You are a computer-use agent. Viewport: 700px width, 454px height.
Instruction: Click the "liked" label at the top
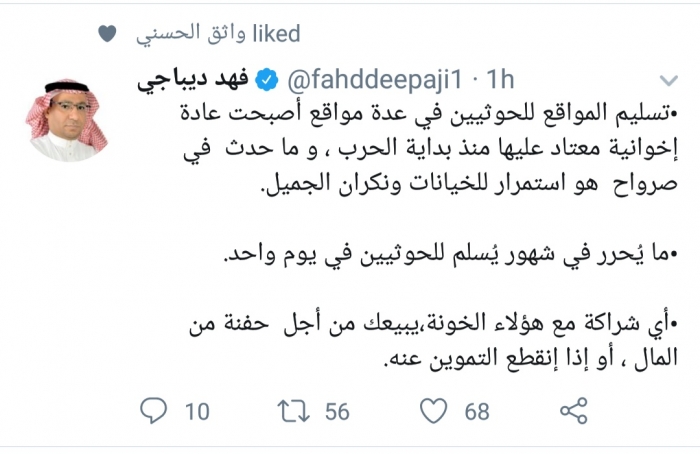click(275, 35)
